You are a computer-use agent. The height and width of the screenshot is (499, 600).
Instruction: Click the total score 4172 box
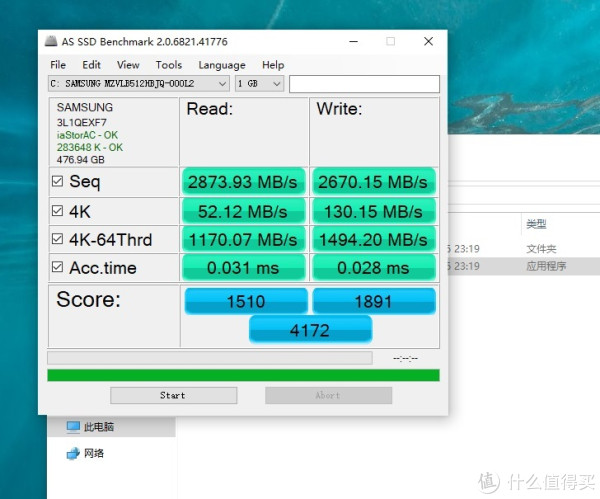(310, 329)
